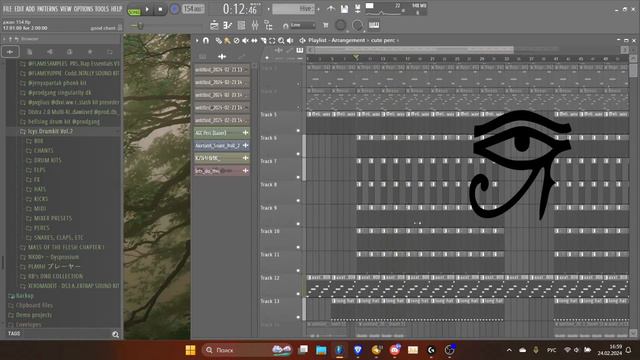Select the playlist Slip tool
Viewport: 640px width, 360px height.
254,40
